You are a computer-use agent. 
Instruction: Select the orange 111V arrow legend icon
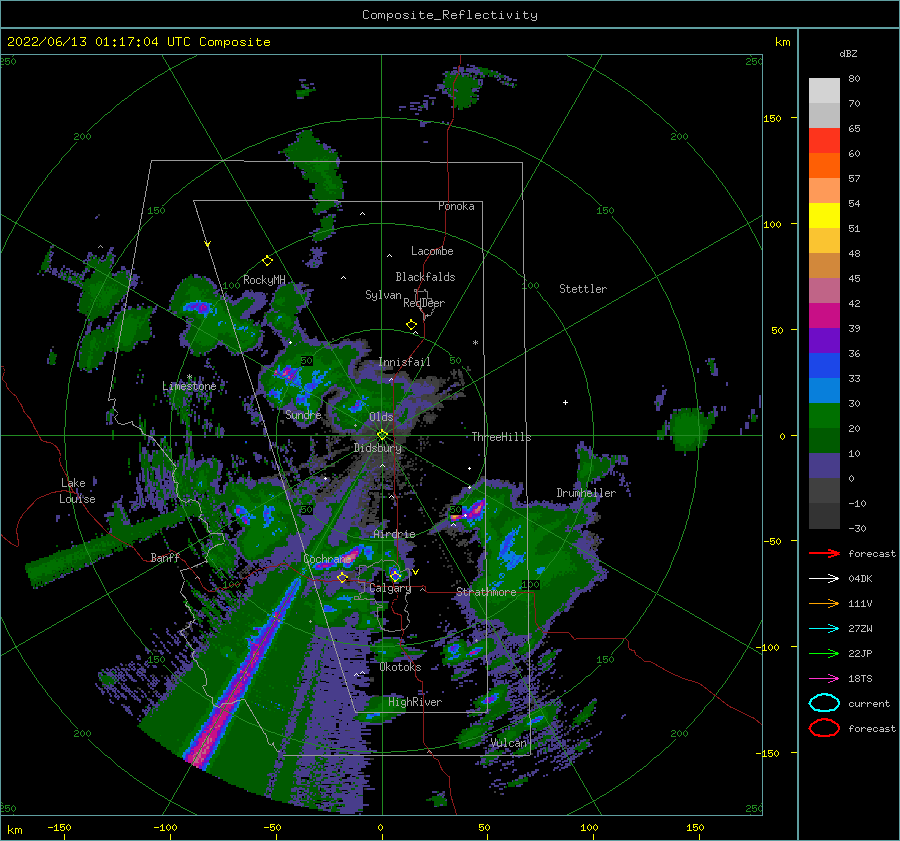tap(824, 603)
